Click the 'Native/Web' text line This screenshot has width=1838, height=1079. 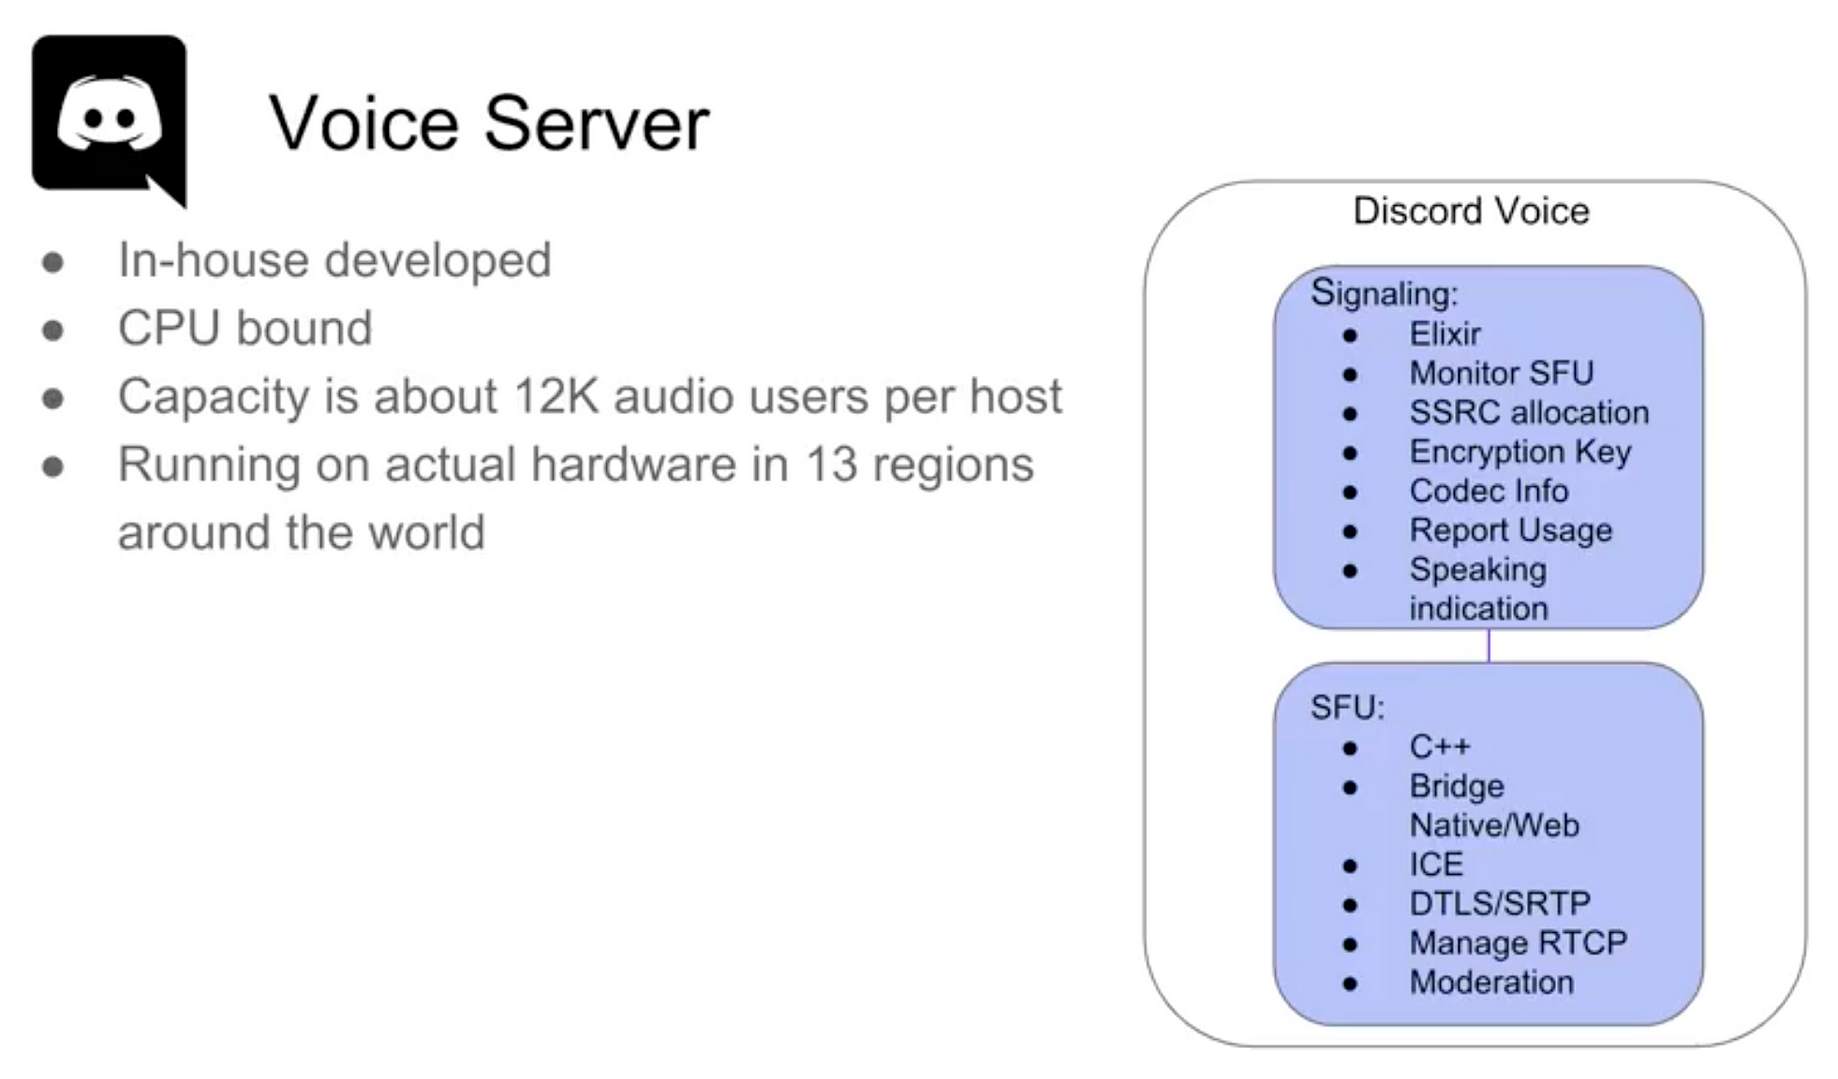[1494, 825]
